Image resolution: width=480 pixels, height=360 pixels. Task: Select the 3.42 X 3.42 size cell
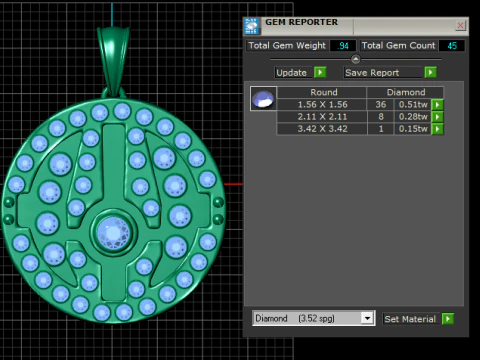click(322, 129)
